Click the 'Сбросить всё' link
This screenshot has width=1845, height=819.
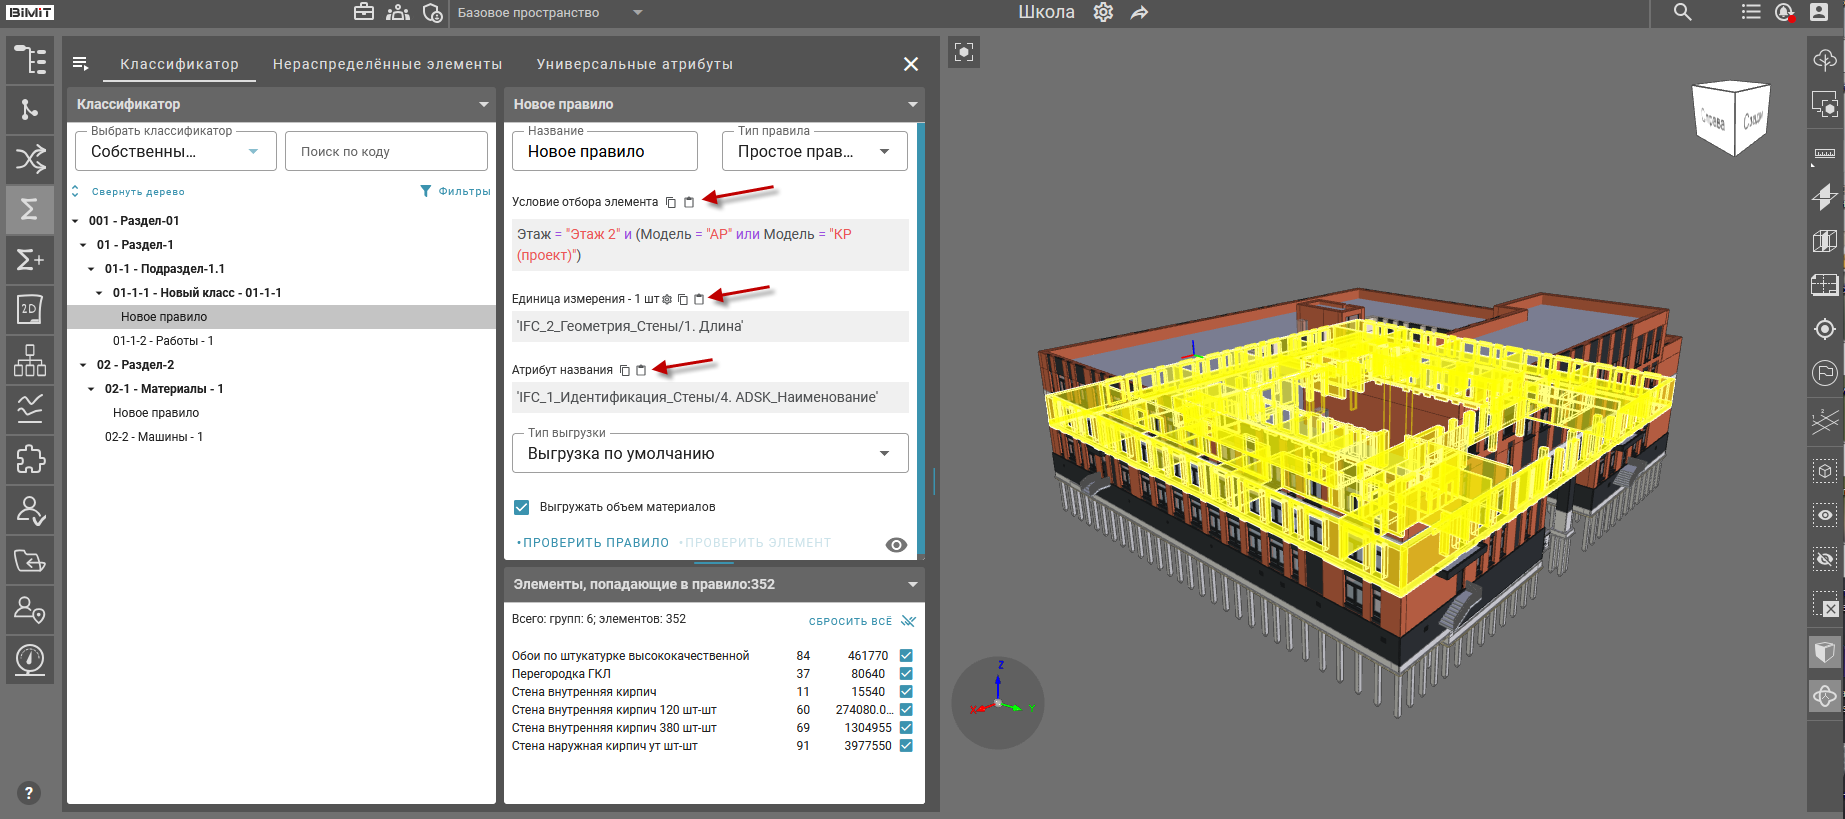pyautogui.click(x=850, y=621)
